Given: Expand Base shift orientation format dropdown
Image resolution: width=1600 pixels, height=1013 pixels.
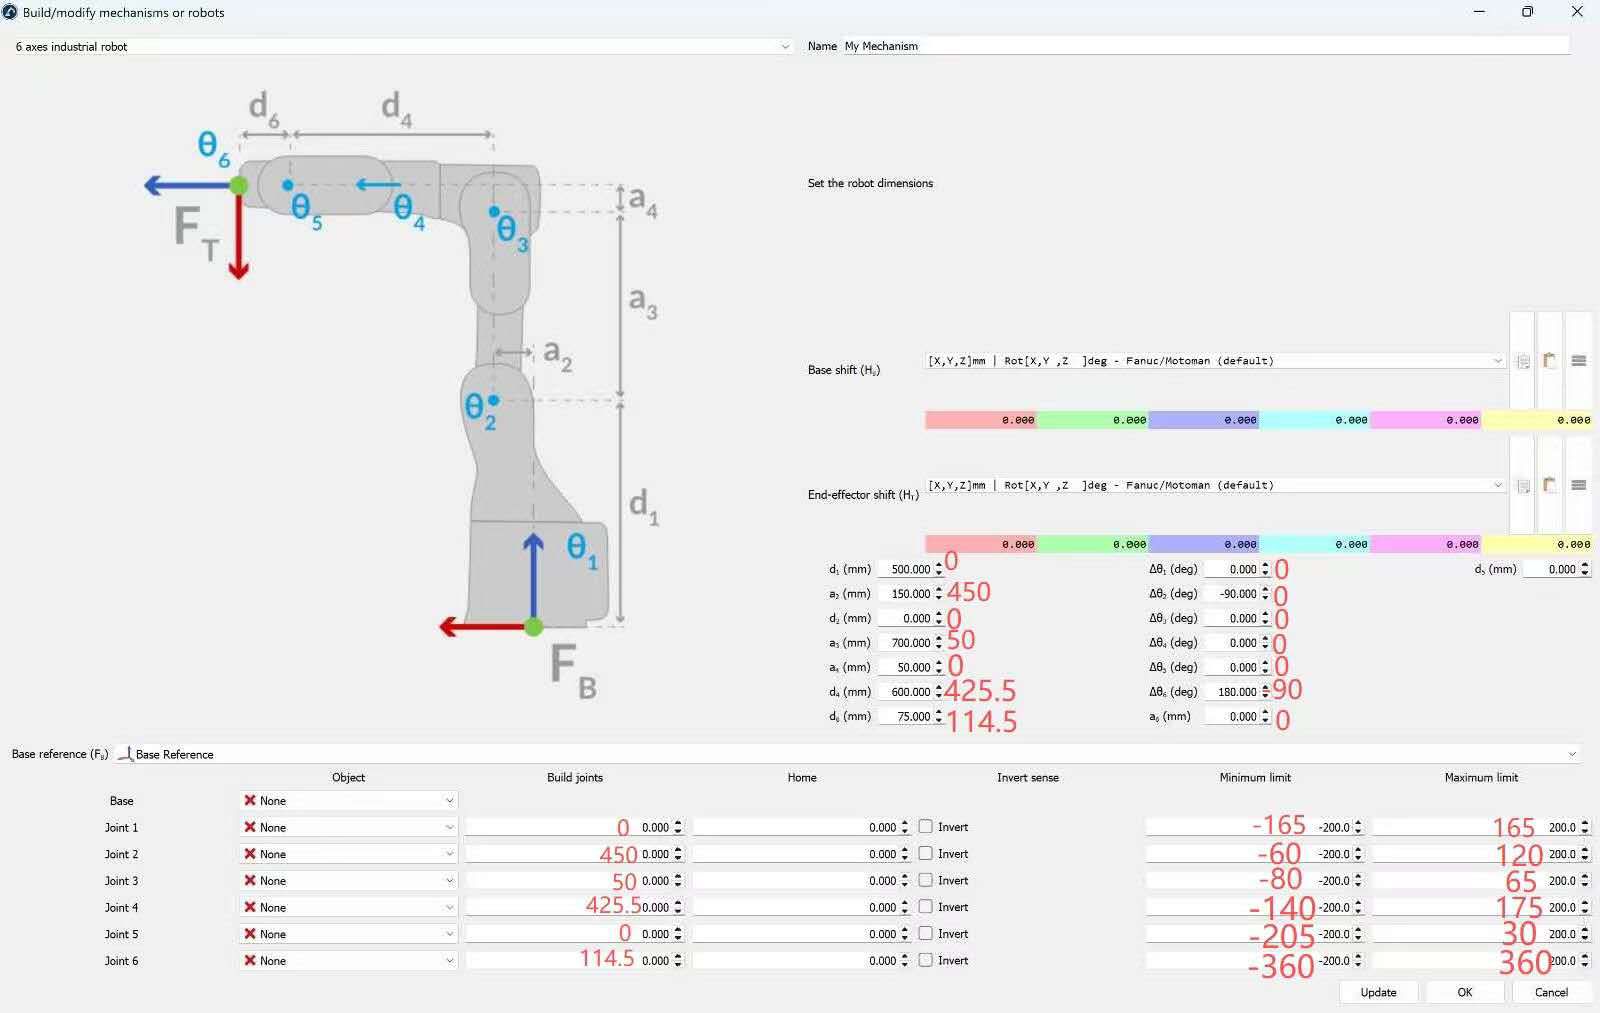Looking at the screenshot, I should tap(1215, 361).
